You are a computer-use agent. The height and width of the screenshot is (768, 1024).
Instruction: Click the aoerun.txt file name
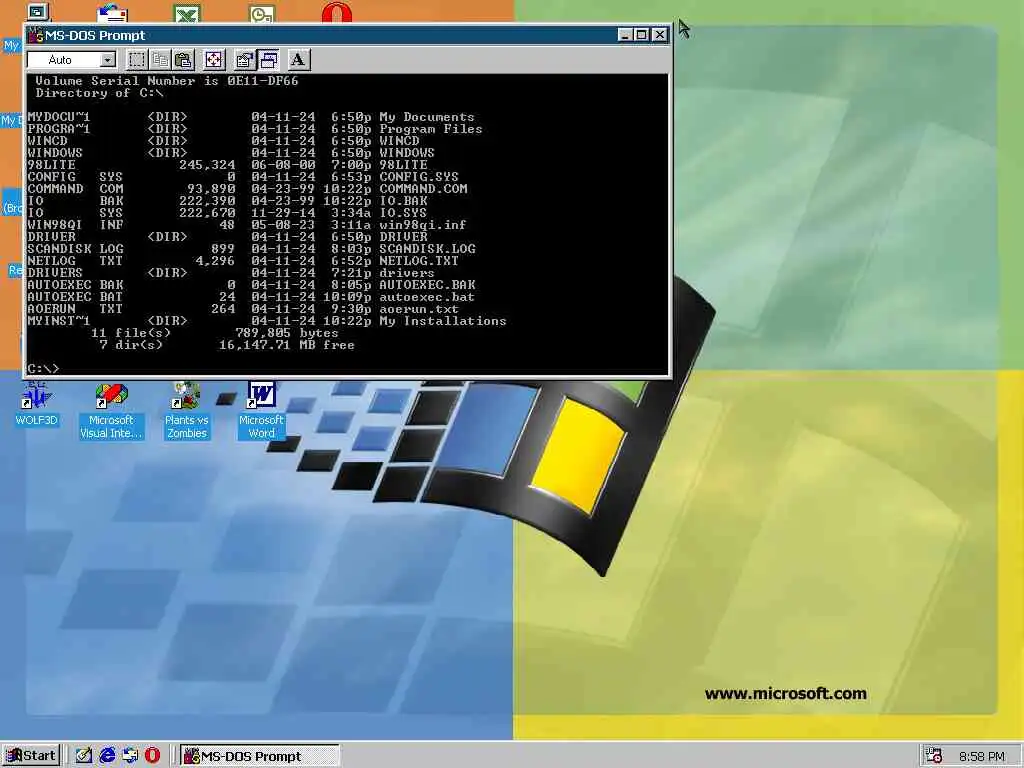419,309
